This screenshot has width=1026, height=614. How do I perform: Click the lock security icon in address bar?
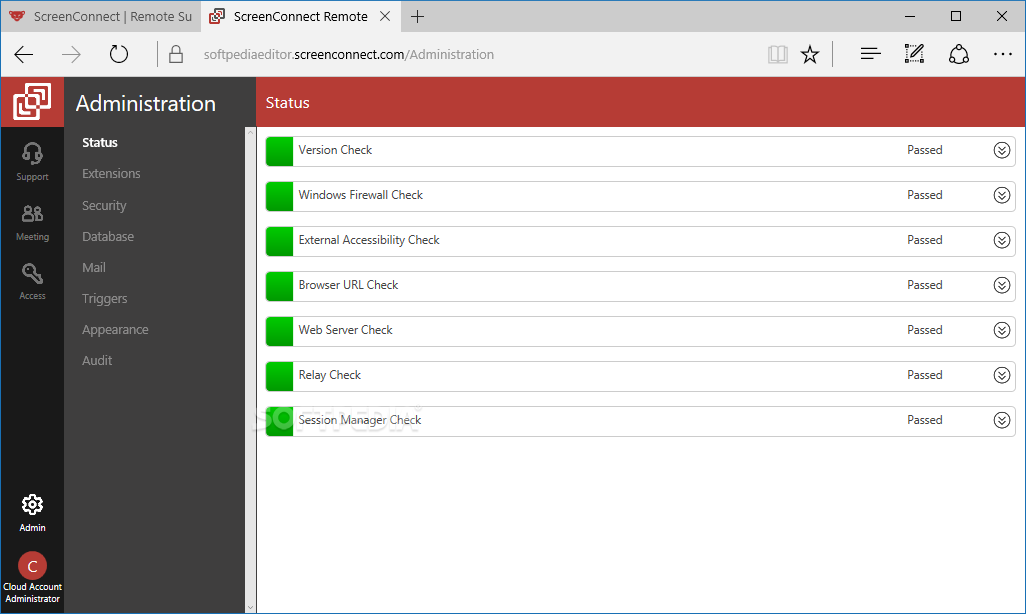[175, 54]
